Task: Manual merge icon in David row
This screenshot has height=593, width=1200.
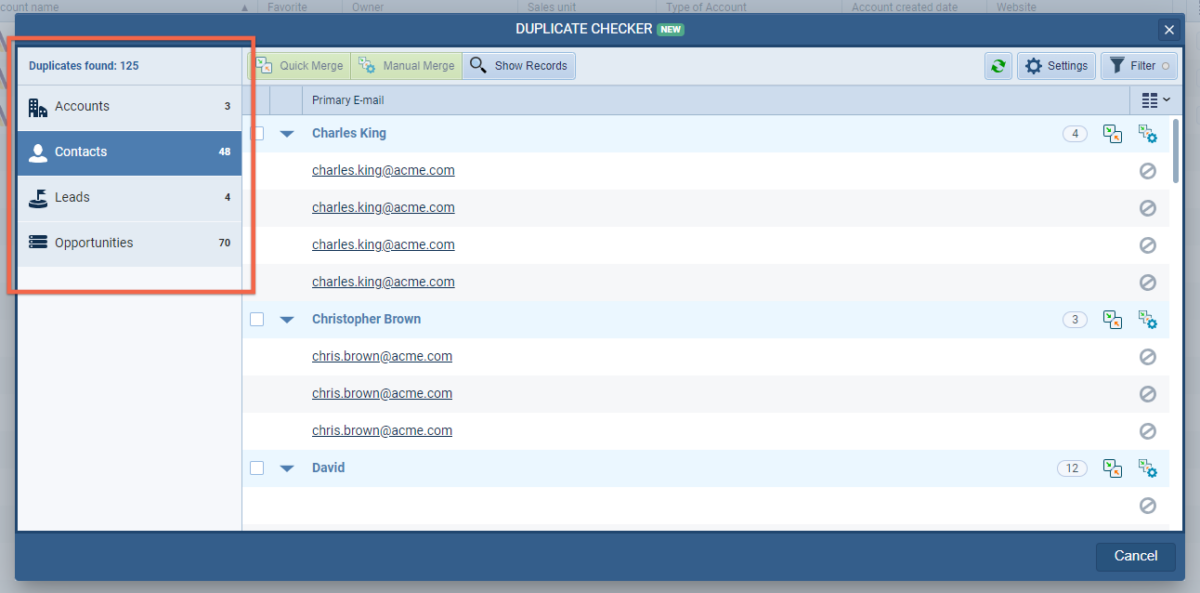Action: (x=1147, y=468)
